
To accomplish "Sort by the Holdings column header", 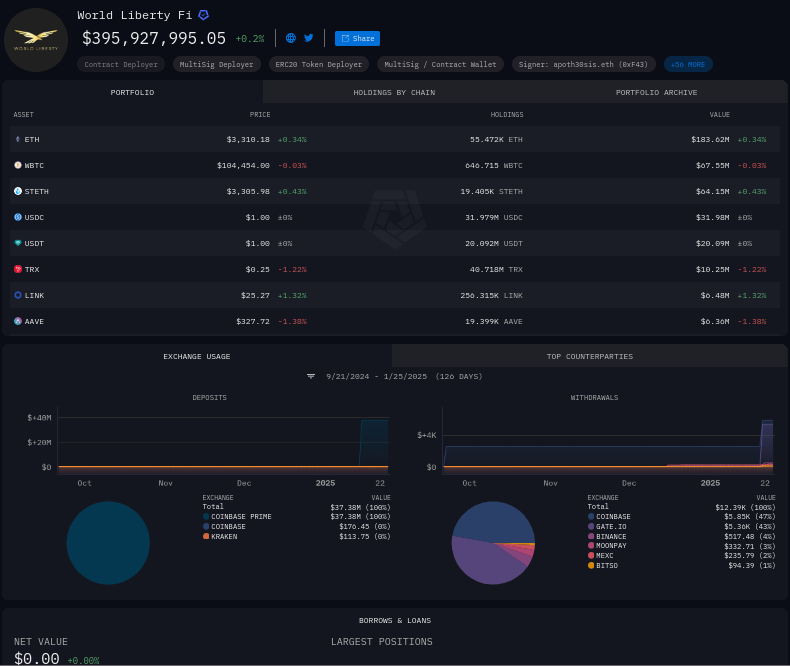I will (507, 115).
